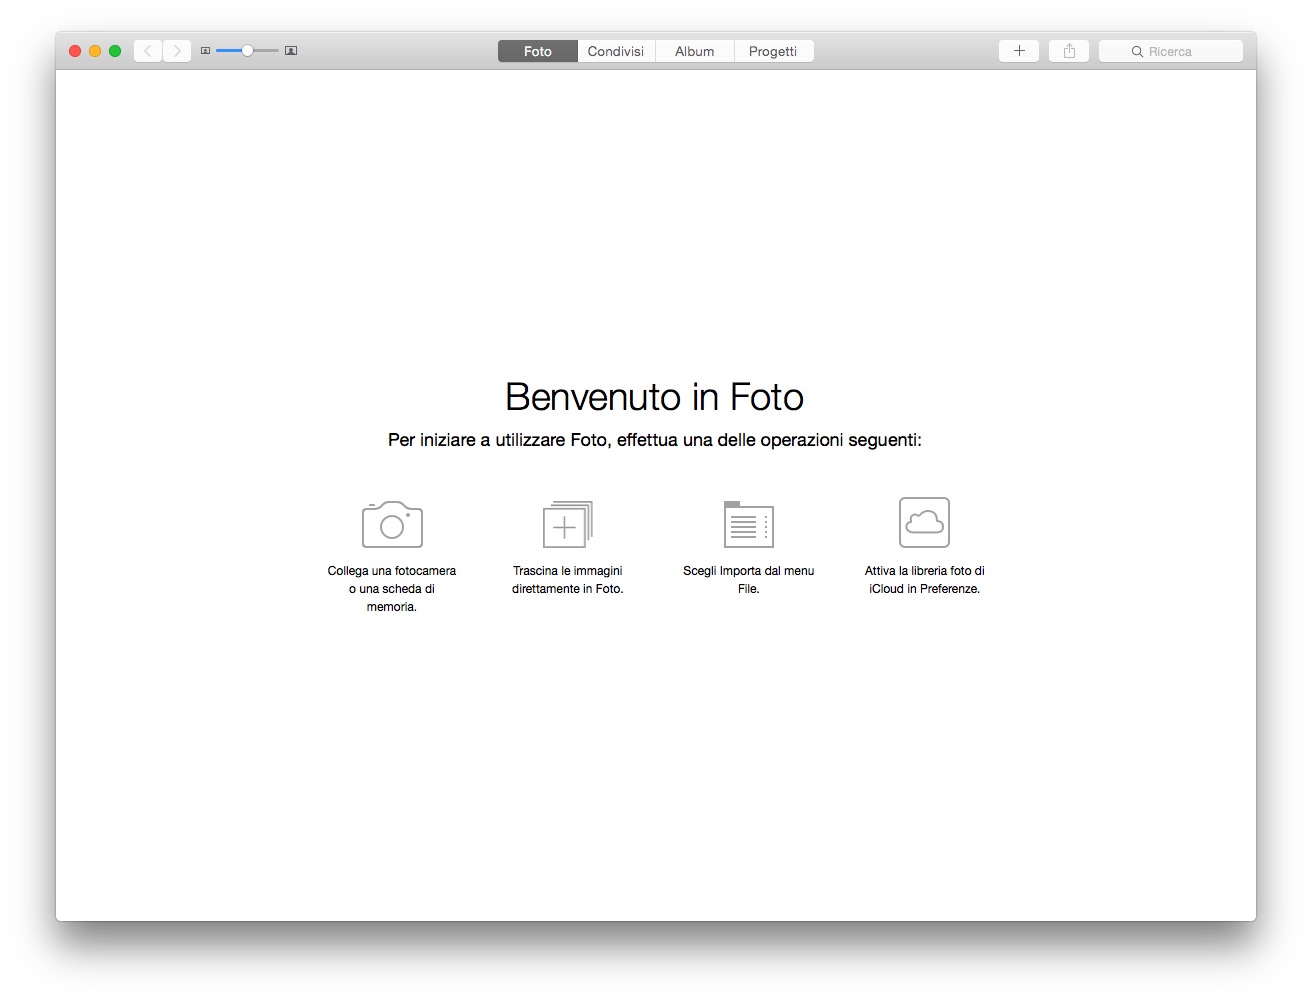Viewport: 1312px width, 1001px height.
Task: Select the Foto tab
Action: click(x=538, y=51)
